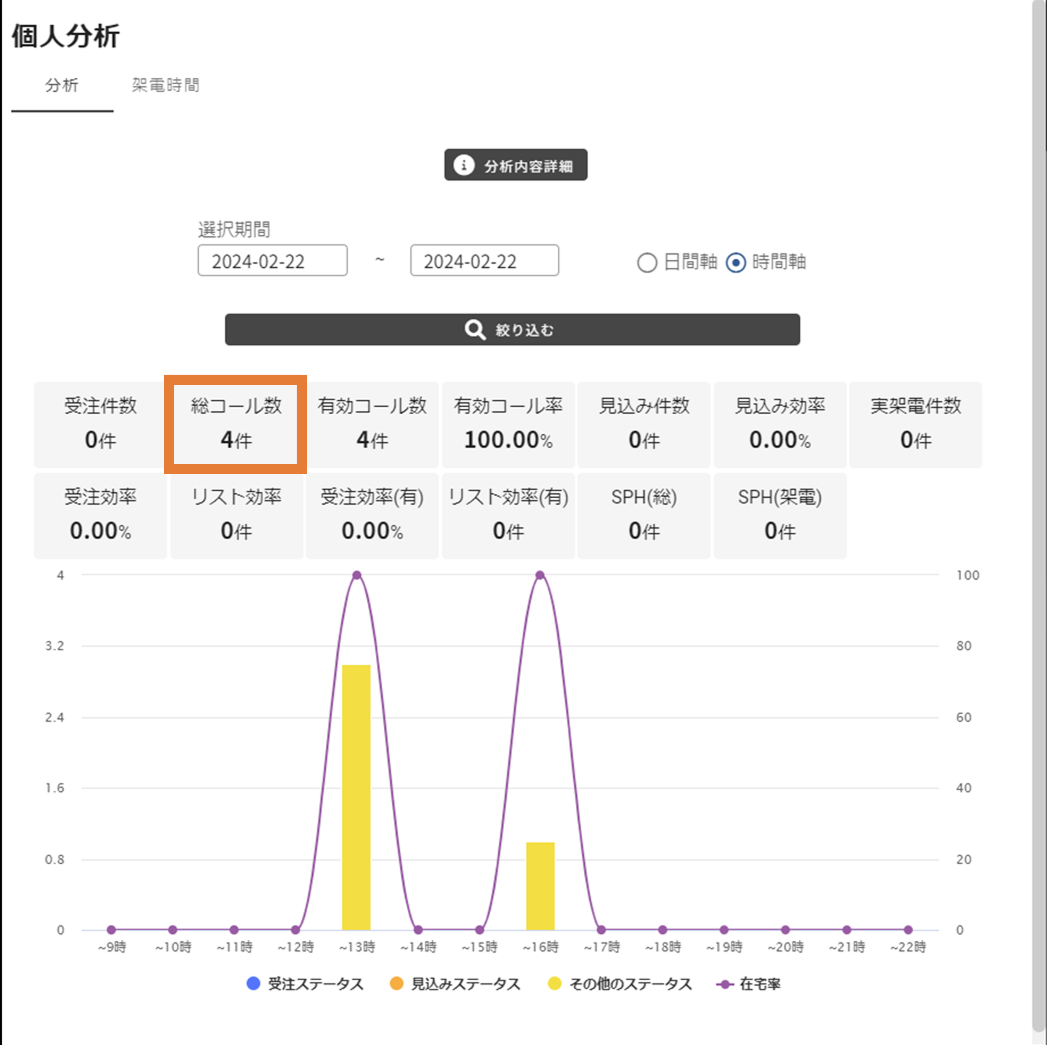Image resolution: width=1047 pixels, height=1045 pixels.
Task: Click the vertical scrollbar on the right
Action: [1039, 500]
